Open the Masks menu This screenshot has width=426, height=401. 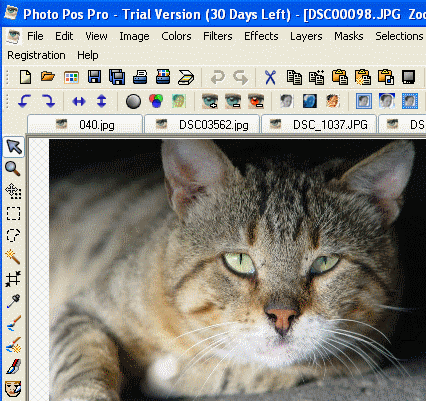coord(349,36)
